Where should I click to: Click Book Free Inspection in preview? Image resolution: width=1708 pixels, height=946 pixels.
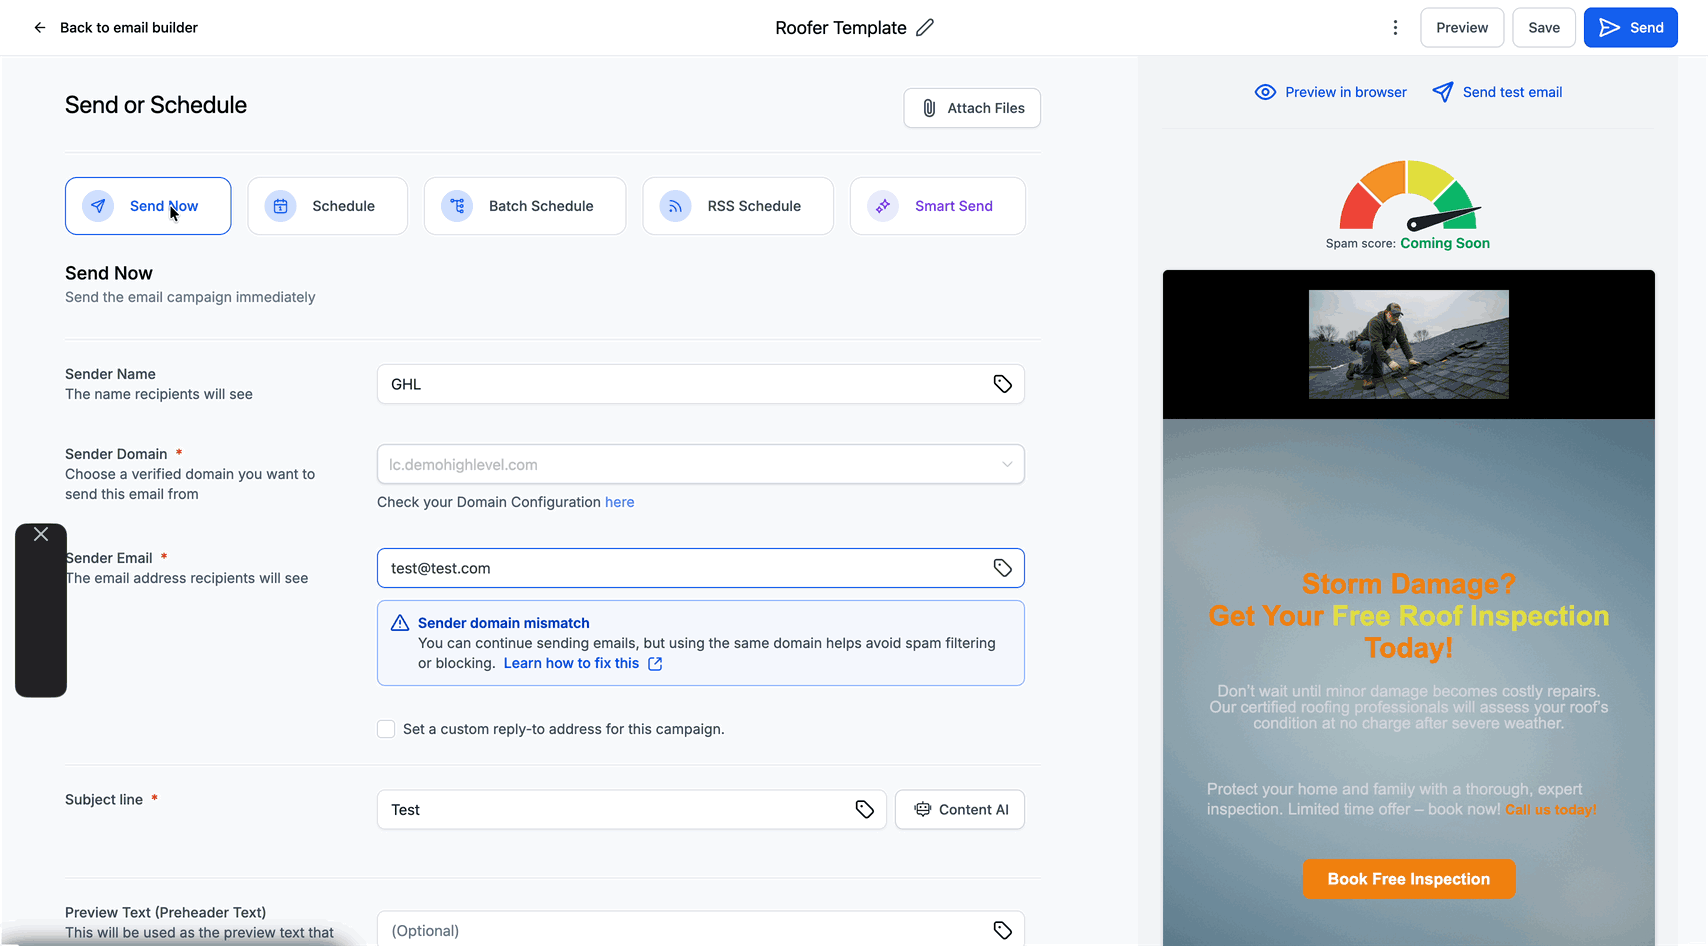click(x=1409, y=879)
